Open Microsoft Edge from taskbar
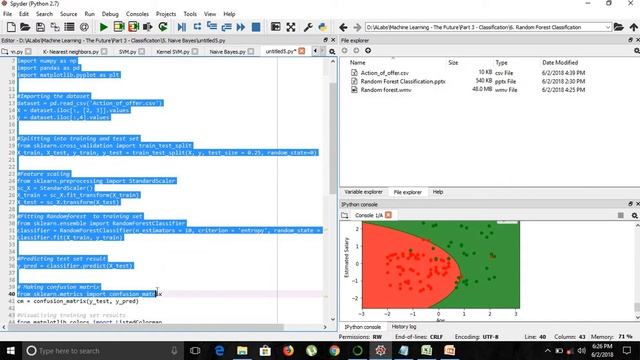The image size is (640, 360). pos(219,351)
